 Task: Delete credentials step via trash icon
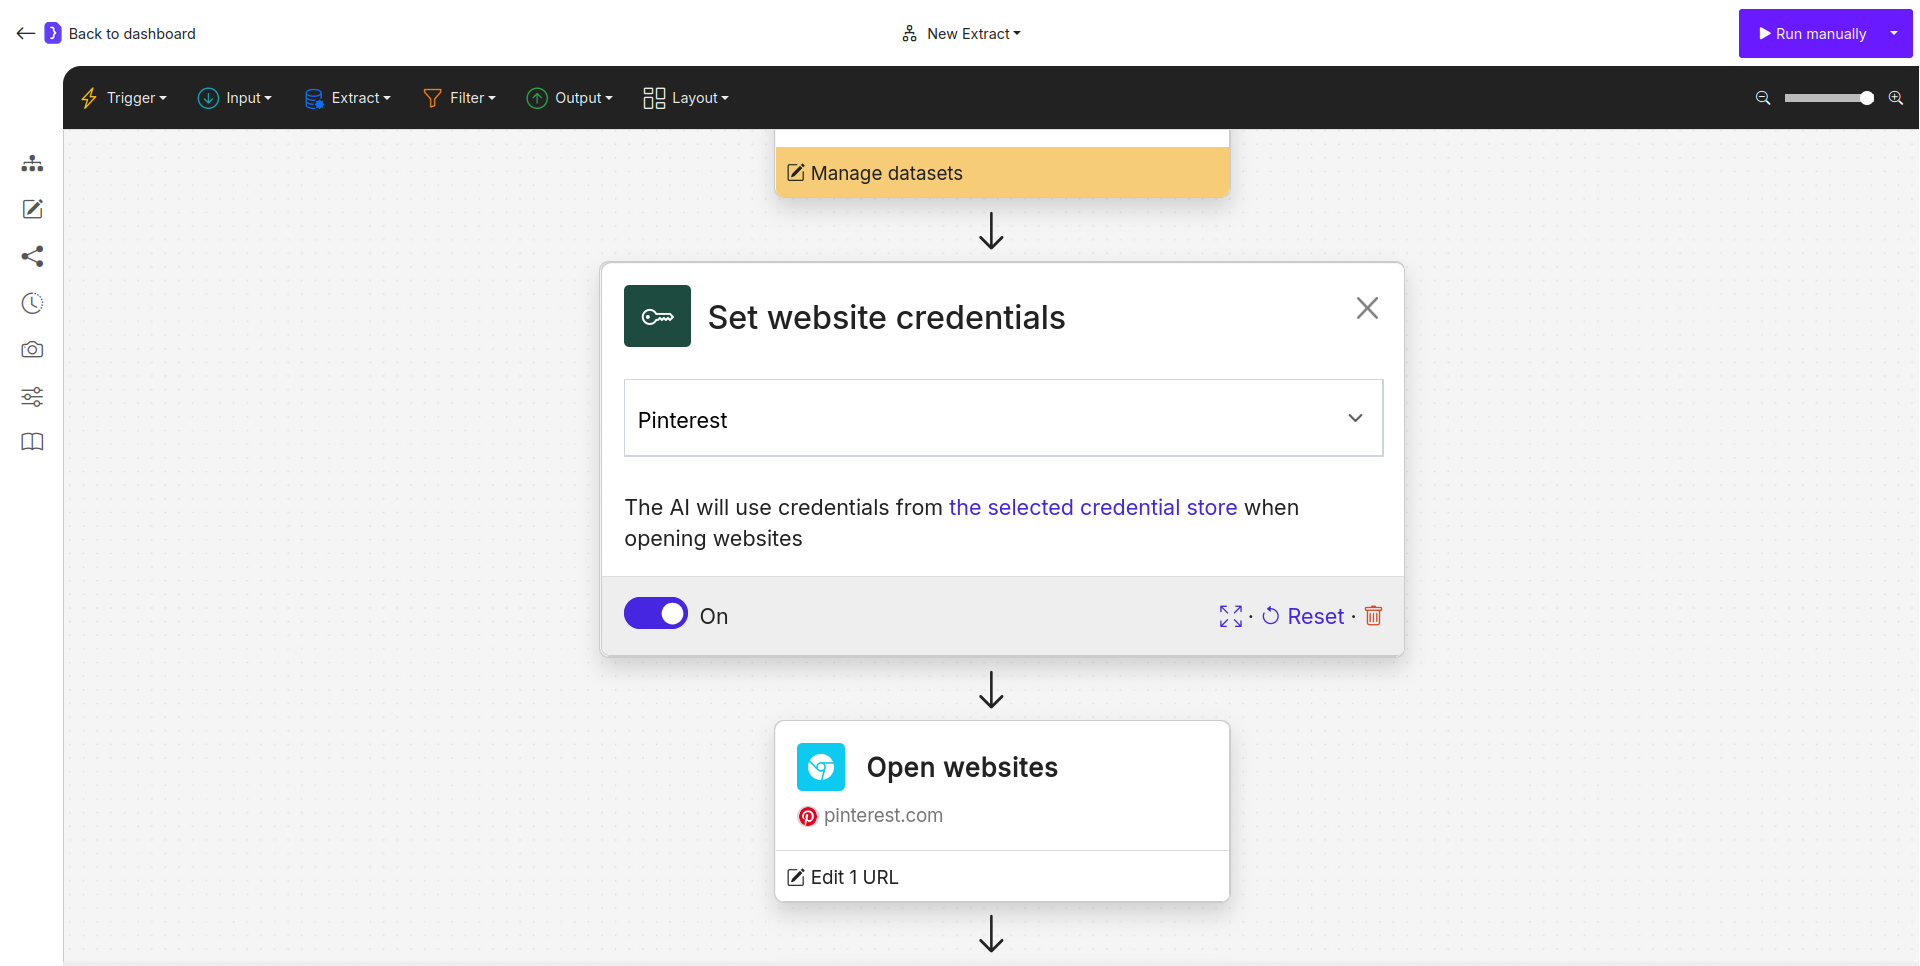click(x=1373, y=616)
